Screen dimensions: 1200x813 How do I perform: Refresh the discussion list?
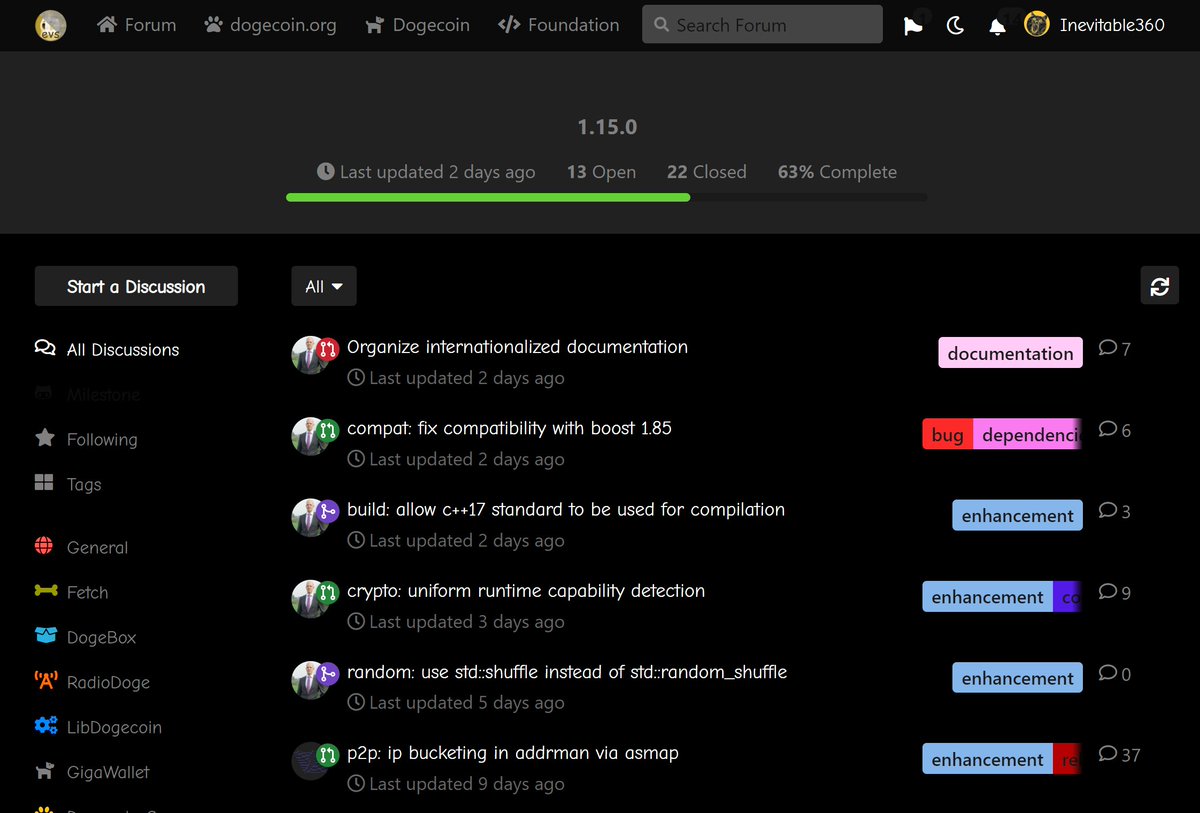1160,286
